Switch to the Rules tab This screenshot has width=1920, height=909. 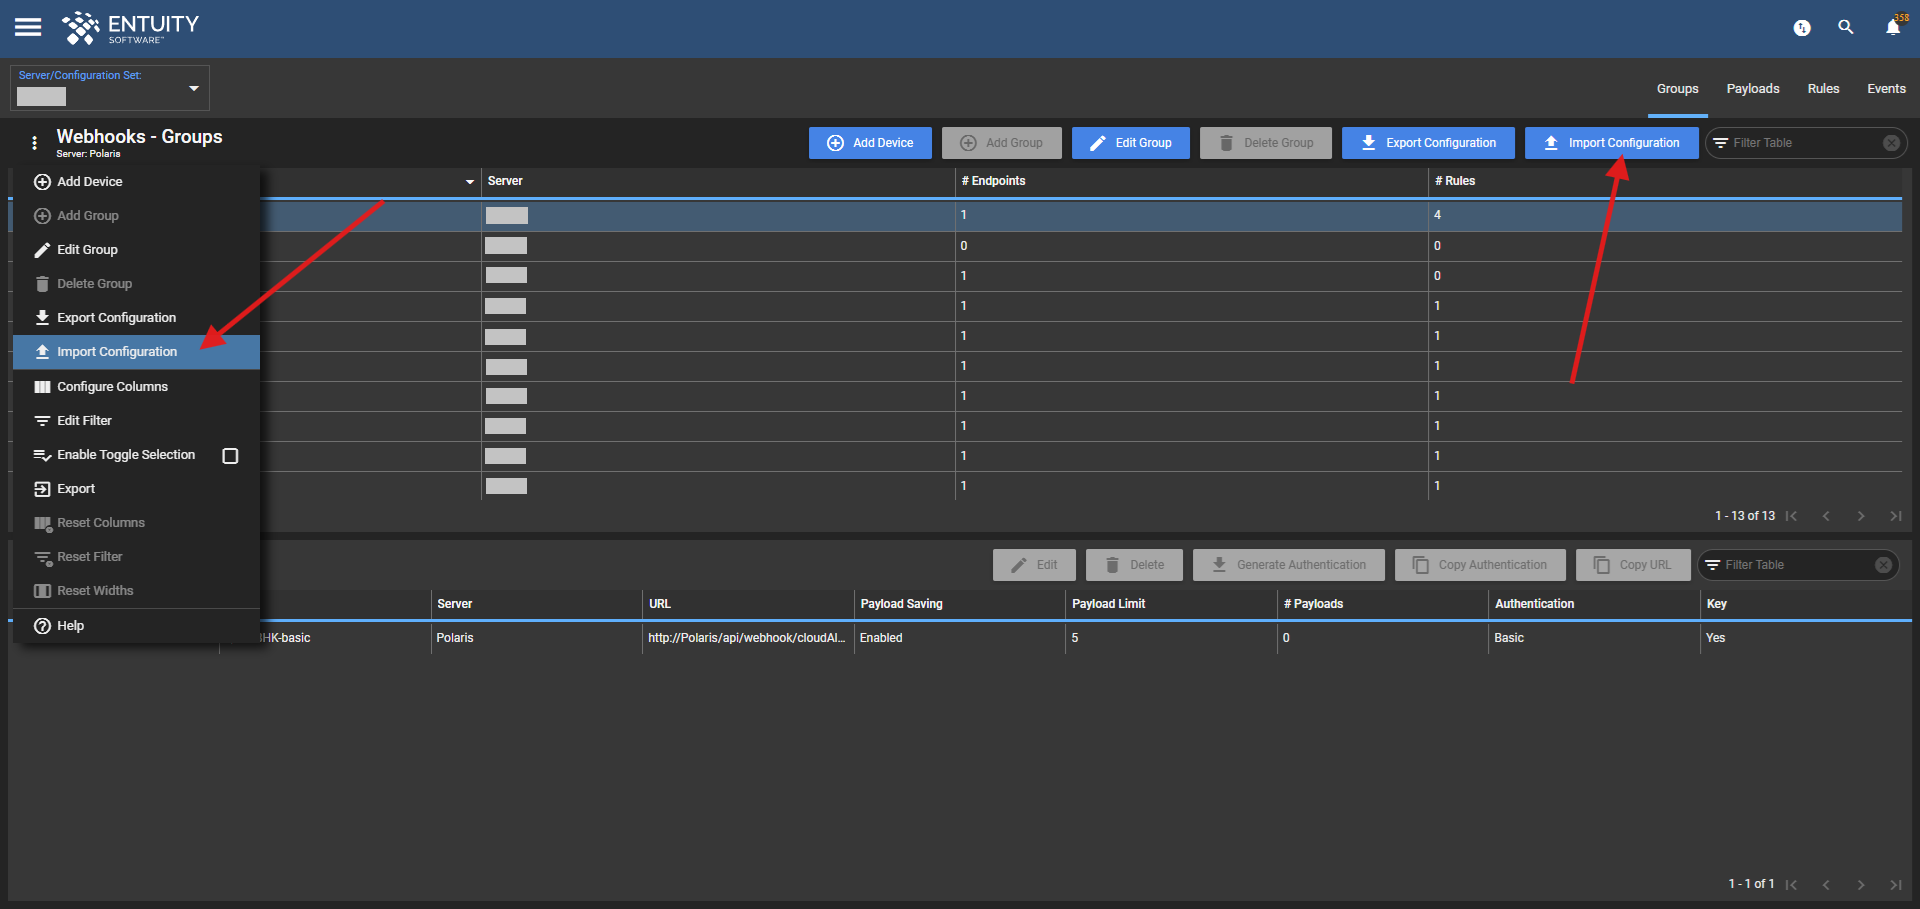[1823, 89]
